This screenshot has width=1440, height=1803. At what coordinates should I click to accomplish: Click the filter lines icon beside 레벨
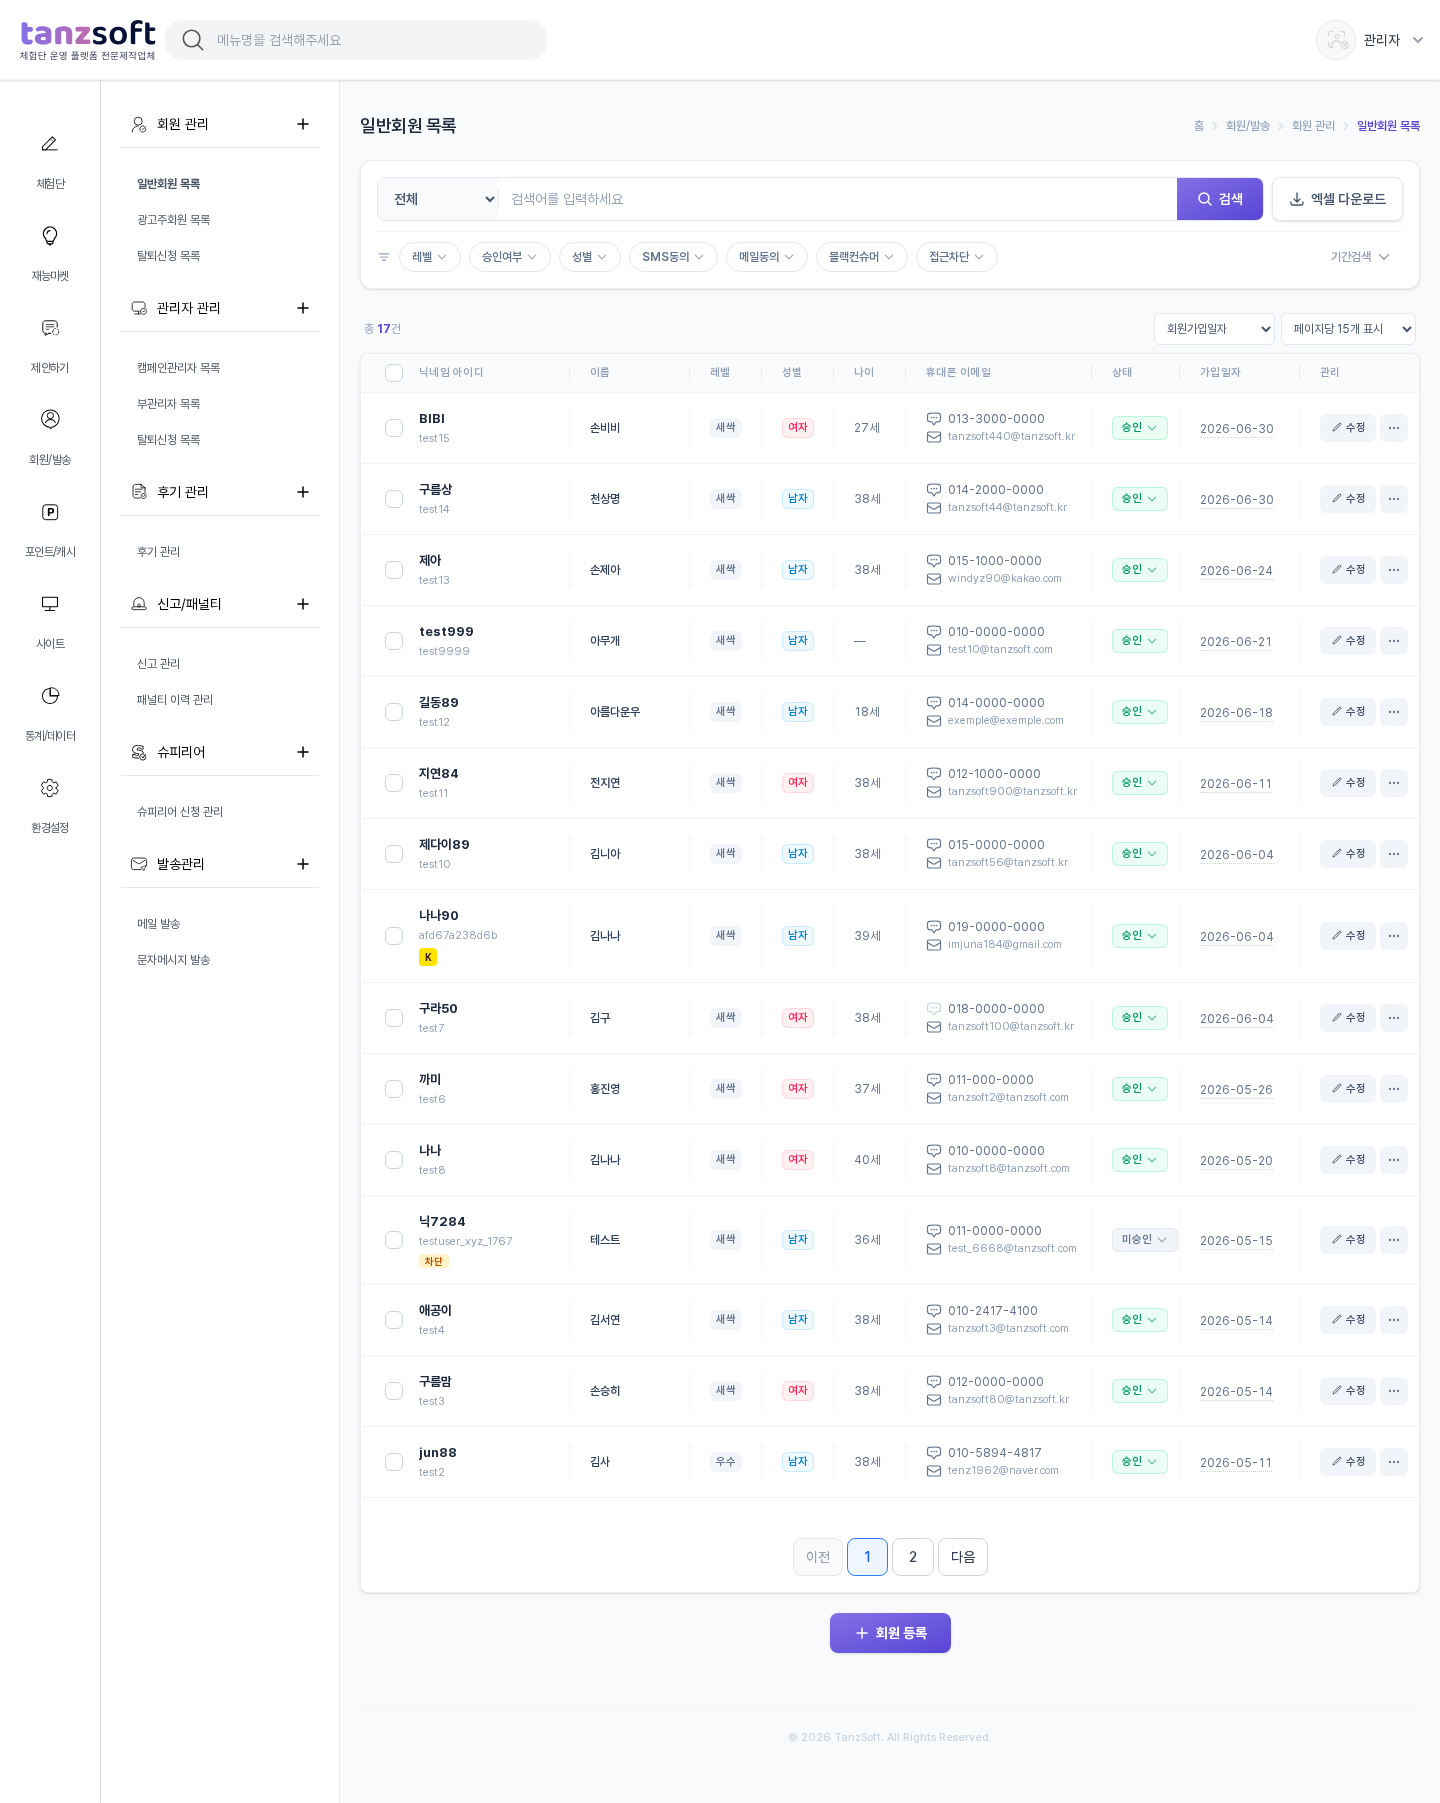pyautogui.click(x=384, y=257)
